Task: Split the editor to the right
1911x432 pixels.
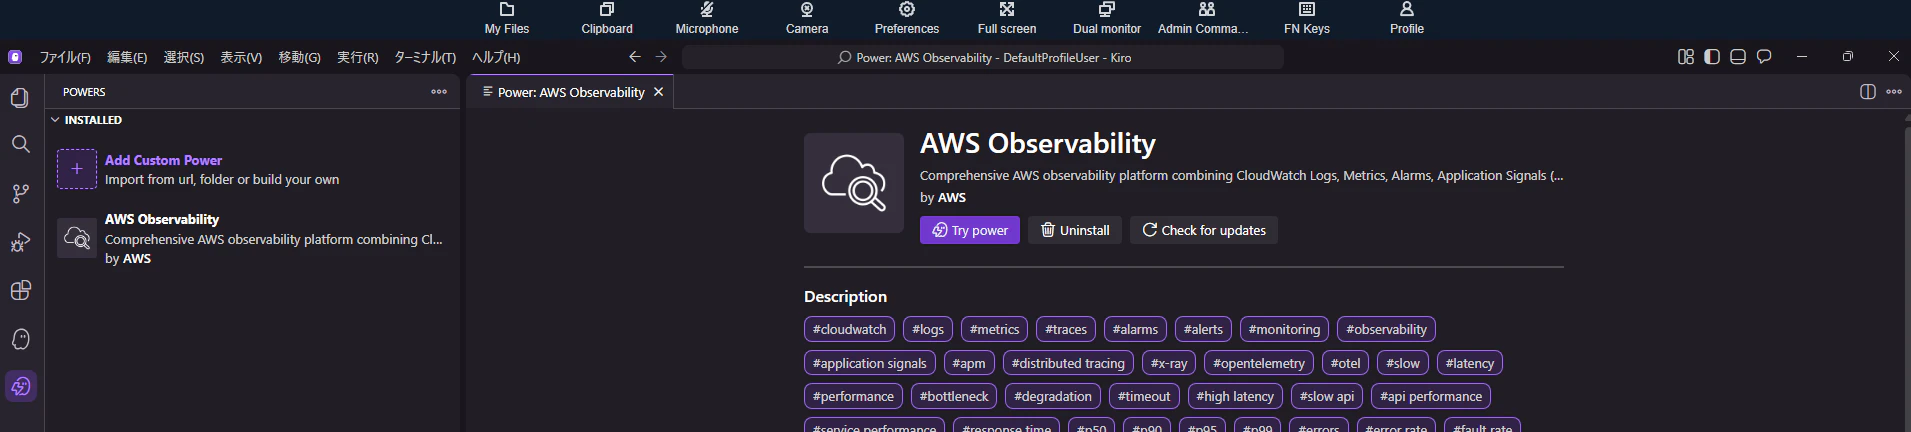Action: click(x=1867, y=92)
